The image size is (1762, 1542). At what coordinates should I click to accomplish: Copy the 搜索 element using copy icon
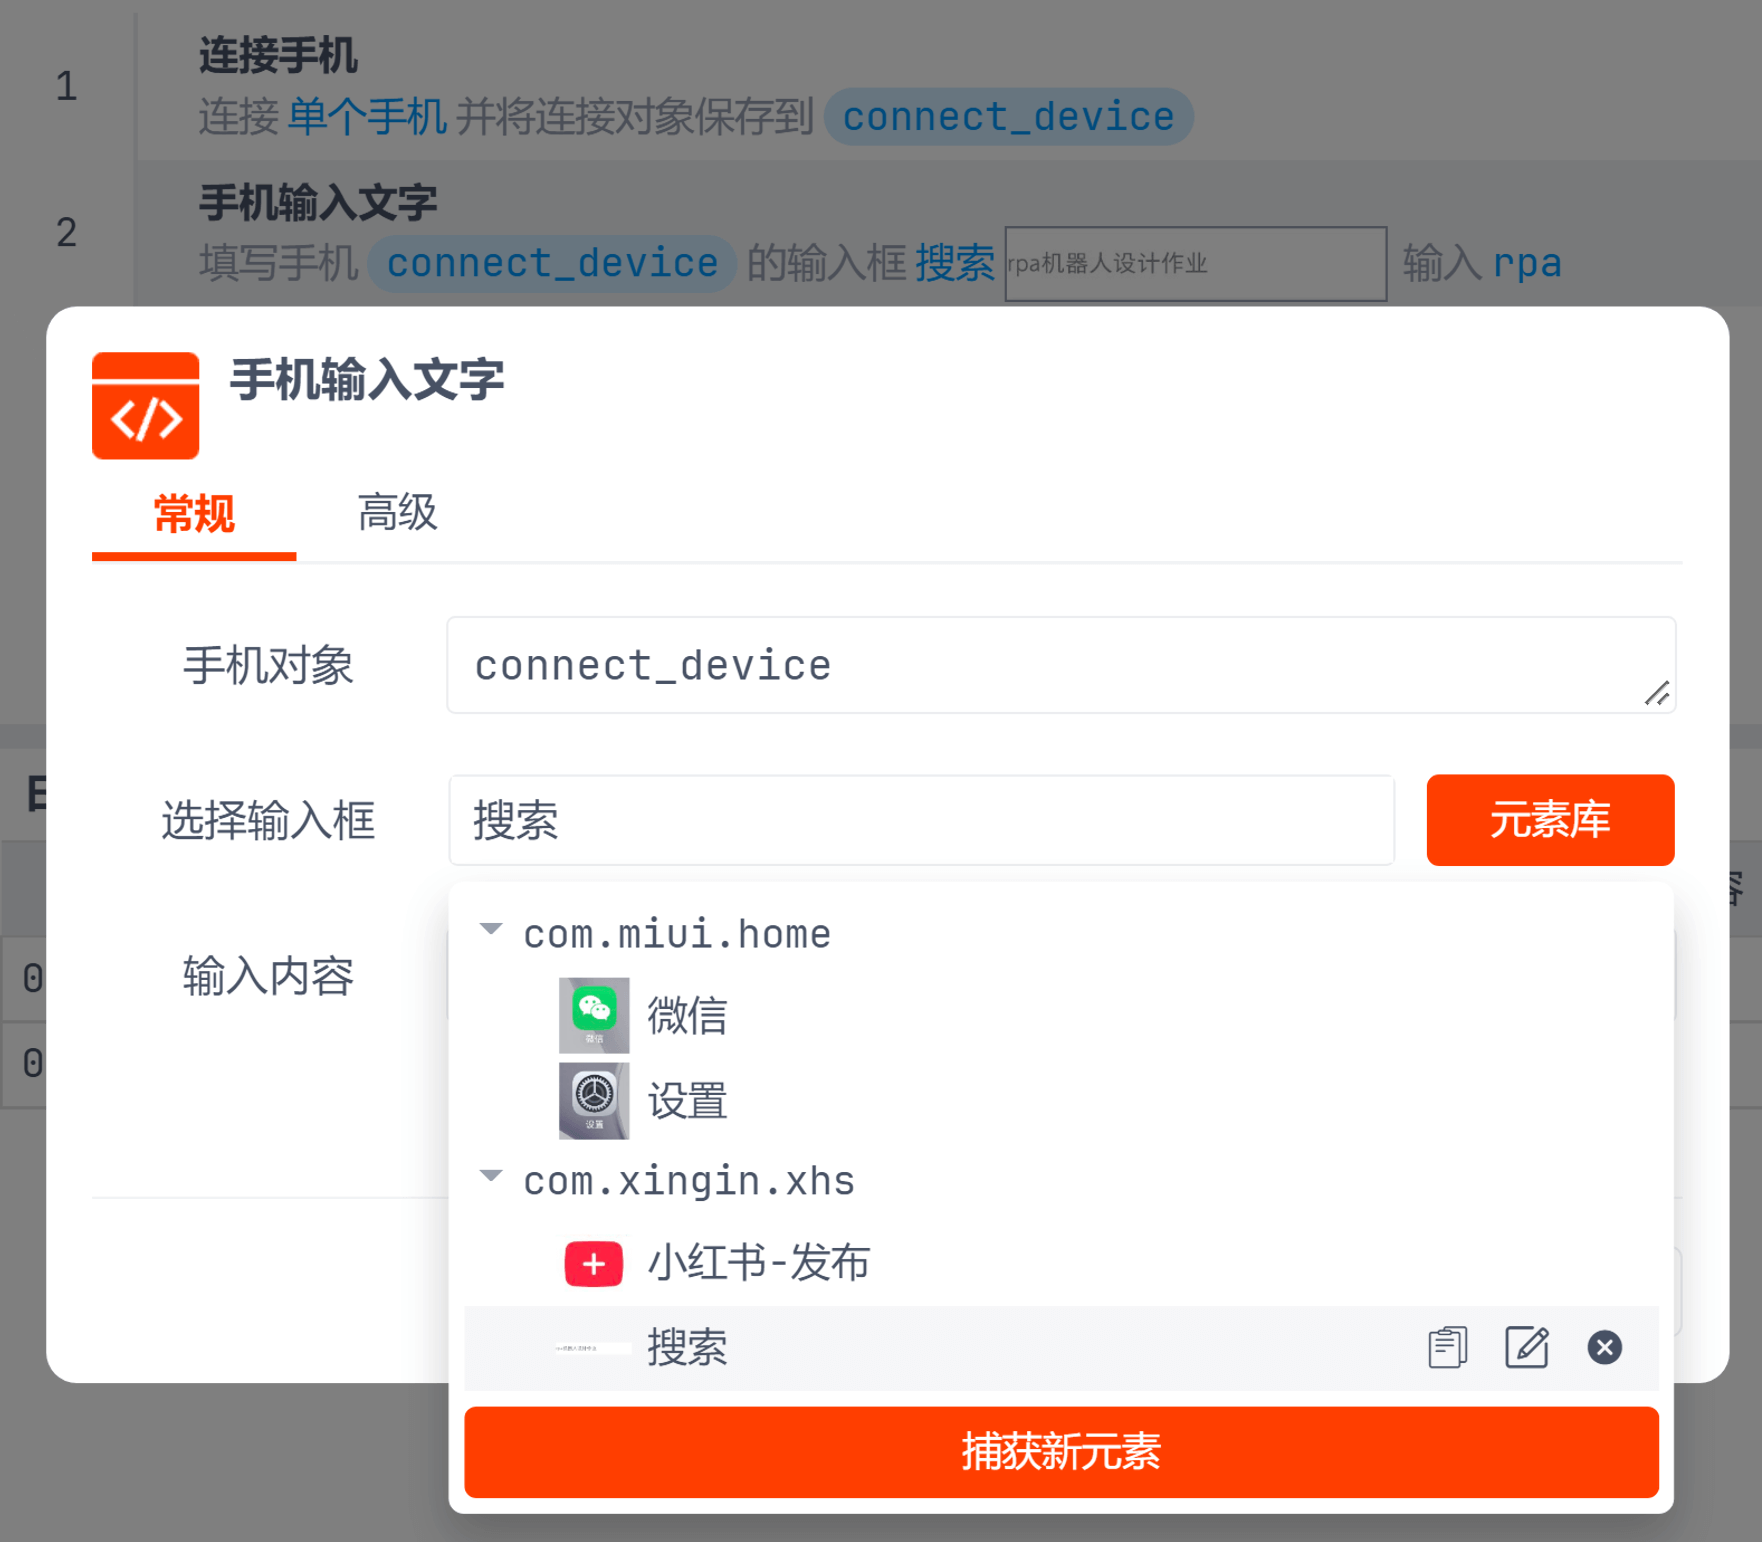point(1446,1347)
